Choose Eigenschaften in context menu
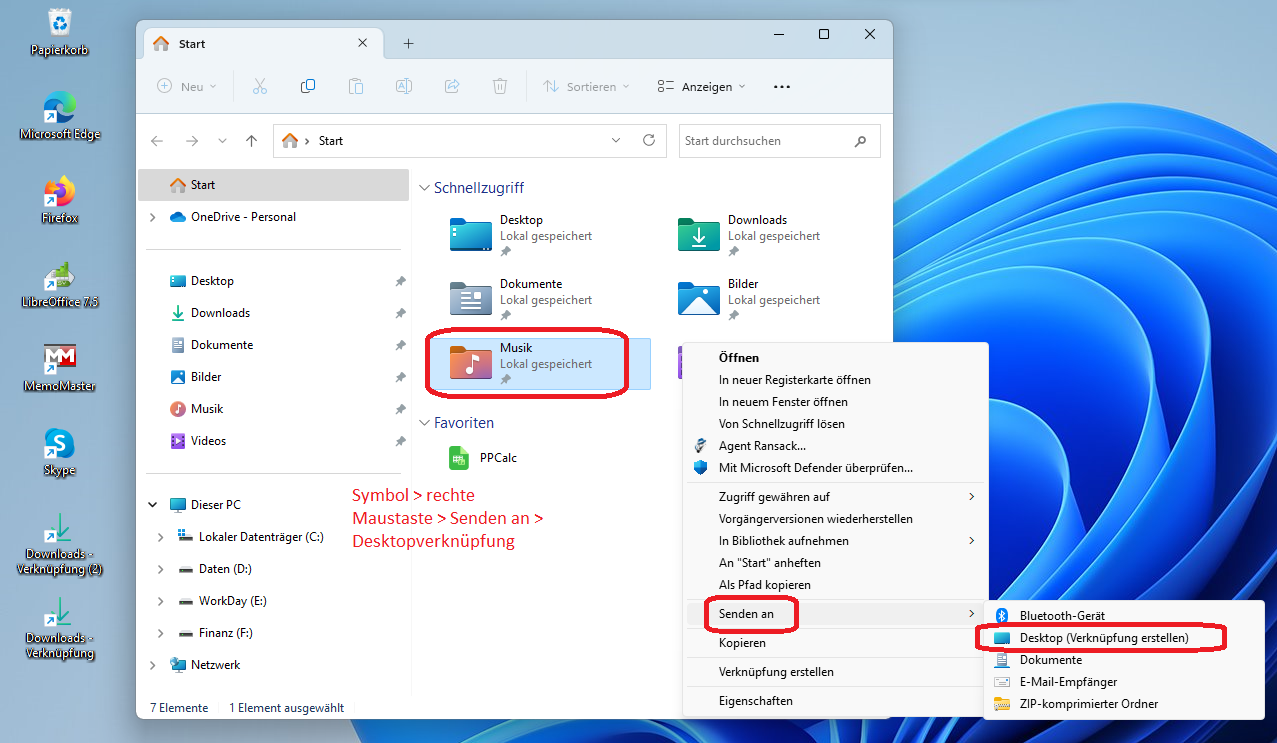 834,701
